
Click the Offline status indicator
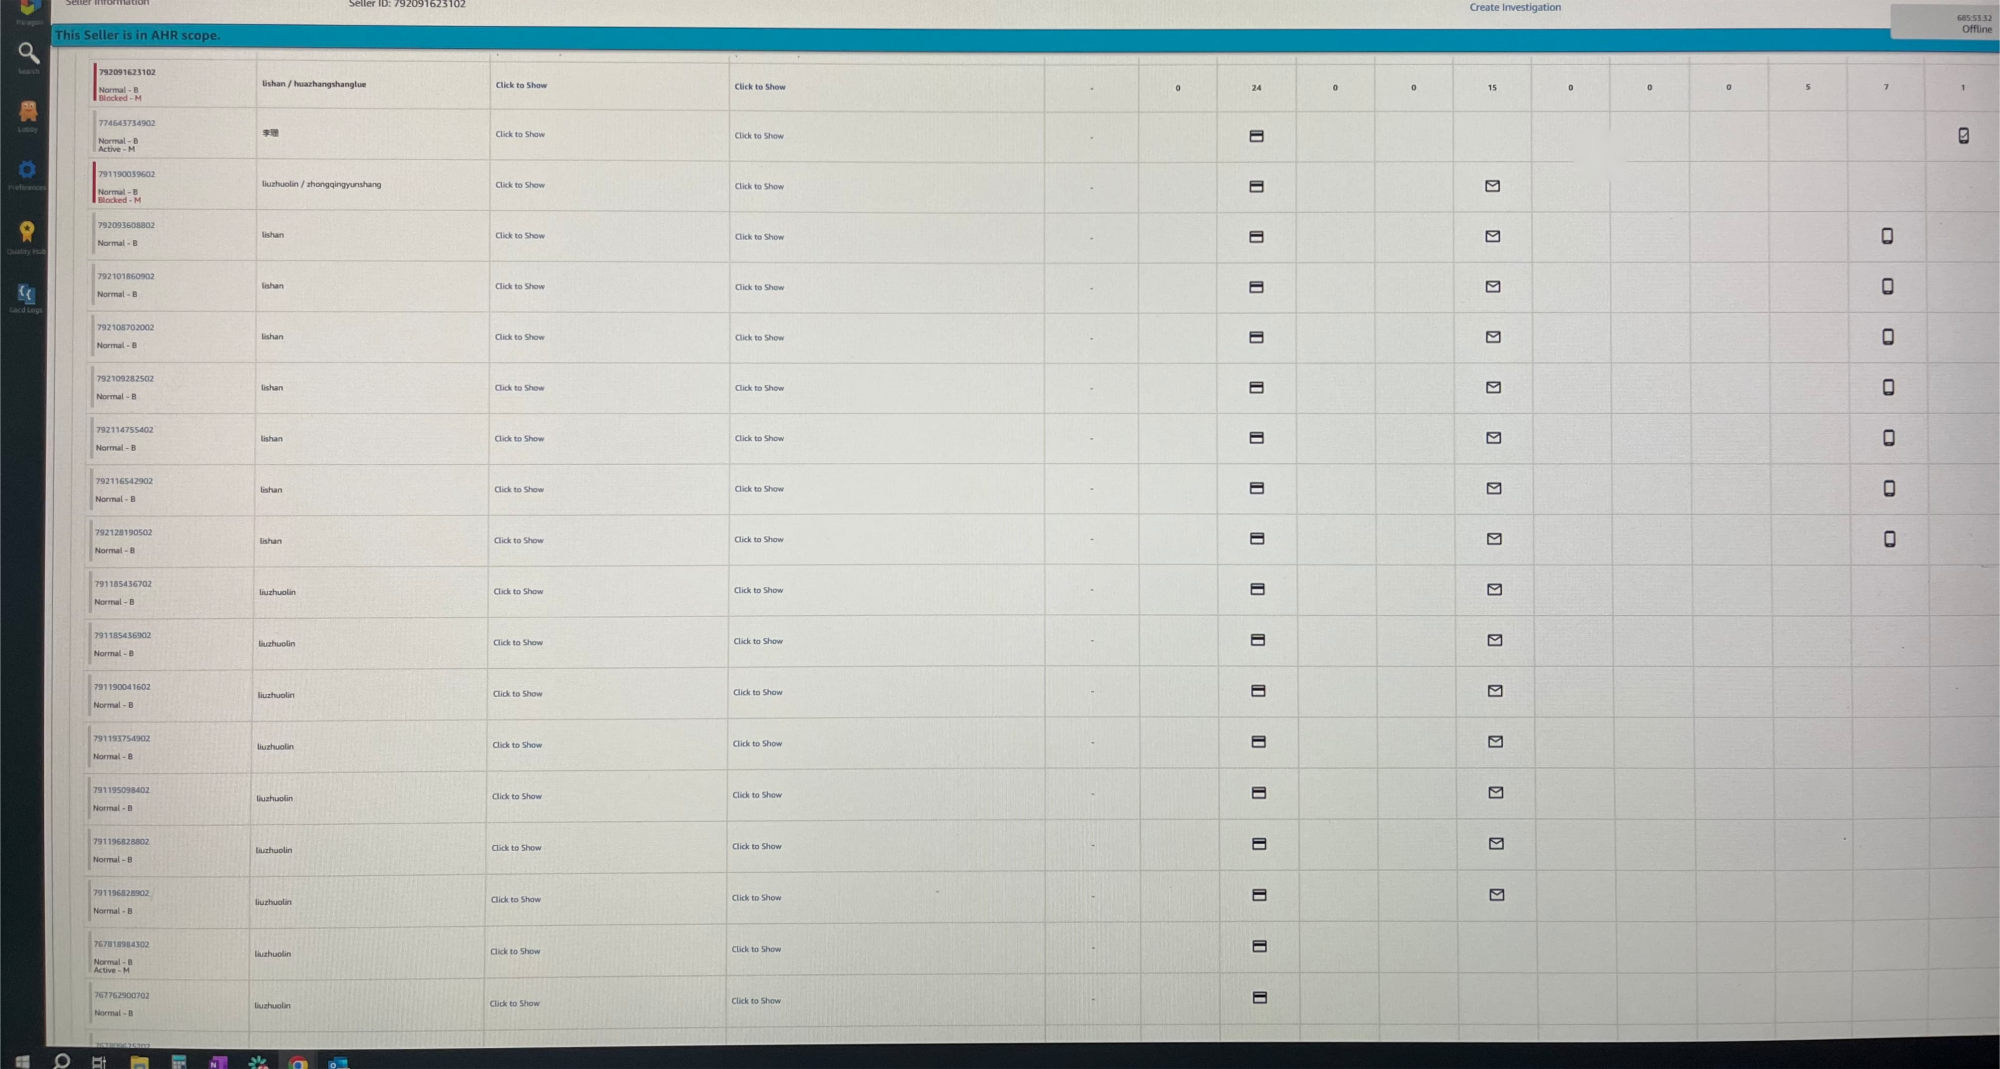[1976, 29]
